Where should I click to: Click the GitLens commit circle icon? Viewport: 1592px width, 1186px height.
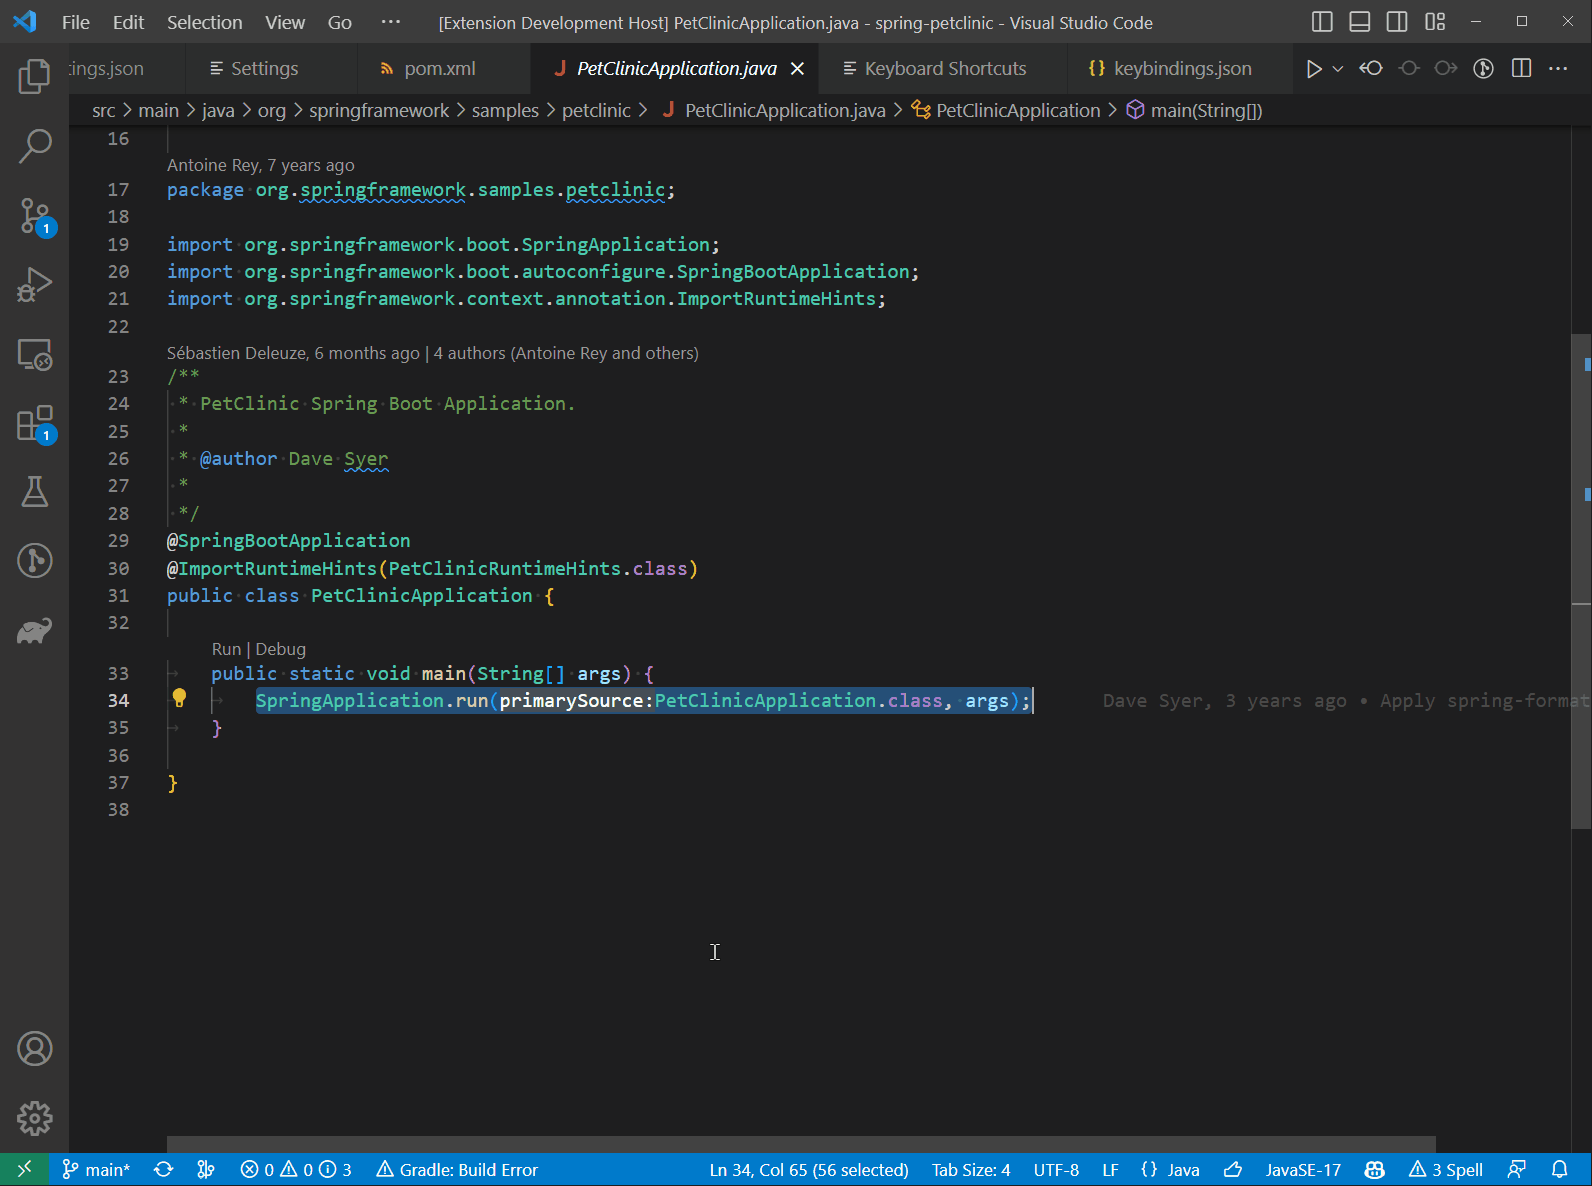(x=1409, y=68)
